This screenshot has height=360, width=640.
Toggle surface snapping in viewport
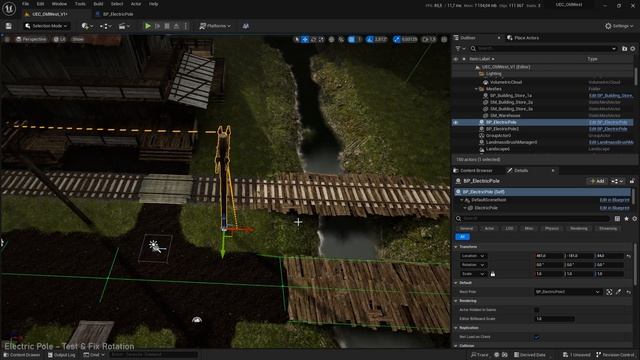coord(341,40)
